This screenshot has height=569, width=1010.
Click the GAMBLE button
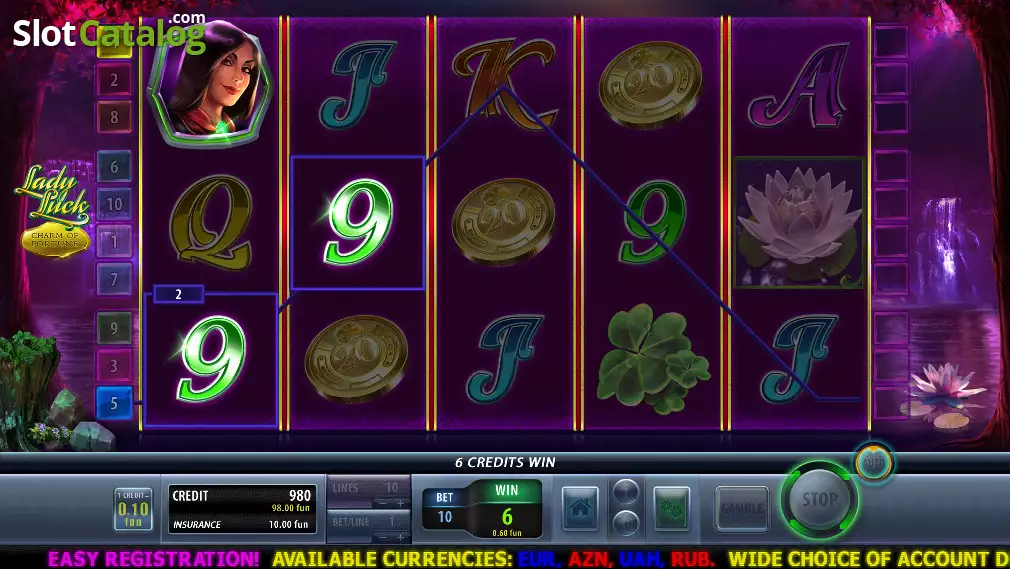(x=742, y=508)
